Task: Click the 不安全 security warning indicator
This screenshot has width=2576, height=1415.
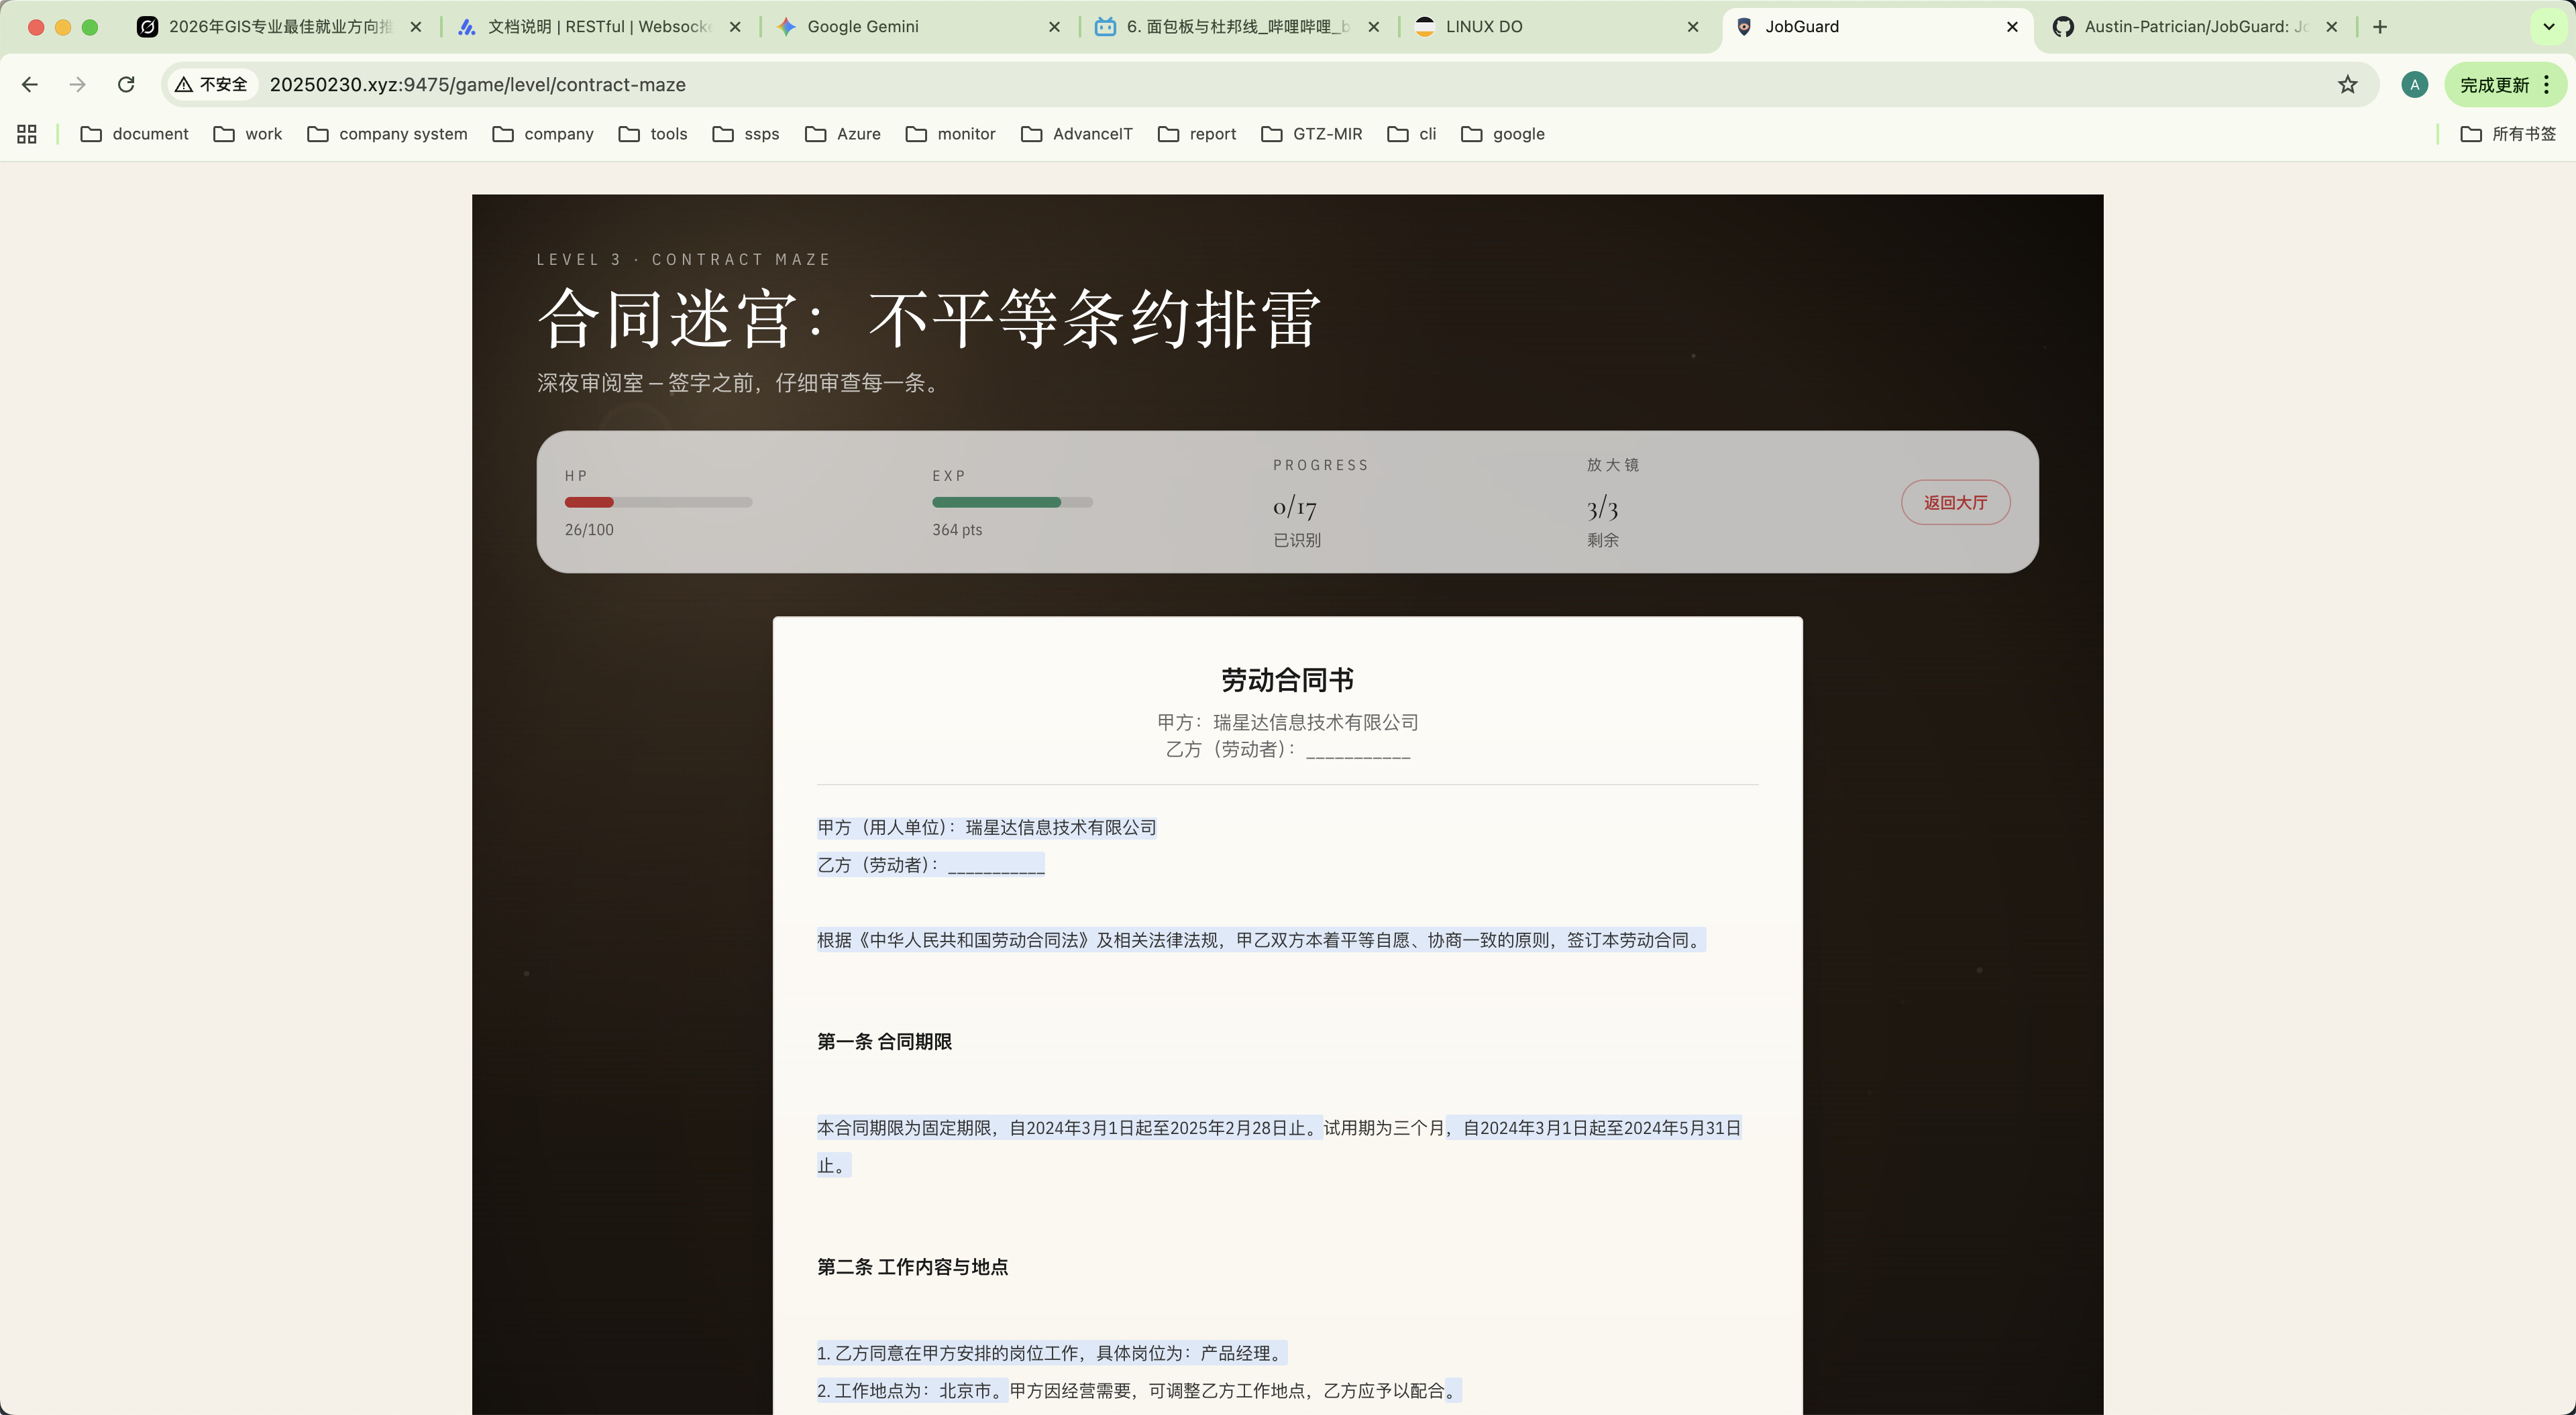Action: pyautogui.click(x=211, y=85)
